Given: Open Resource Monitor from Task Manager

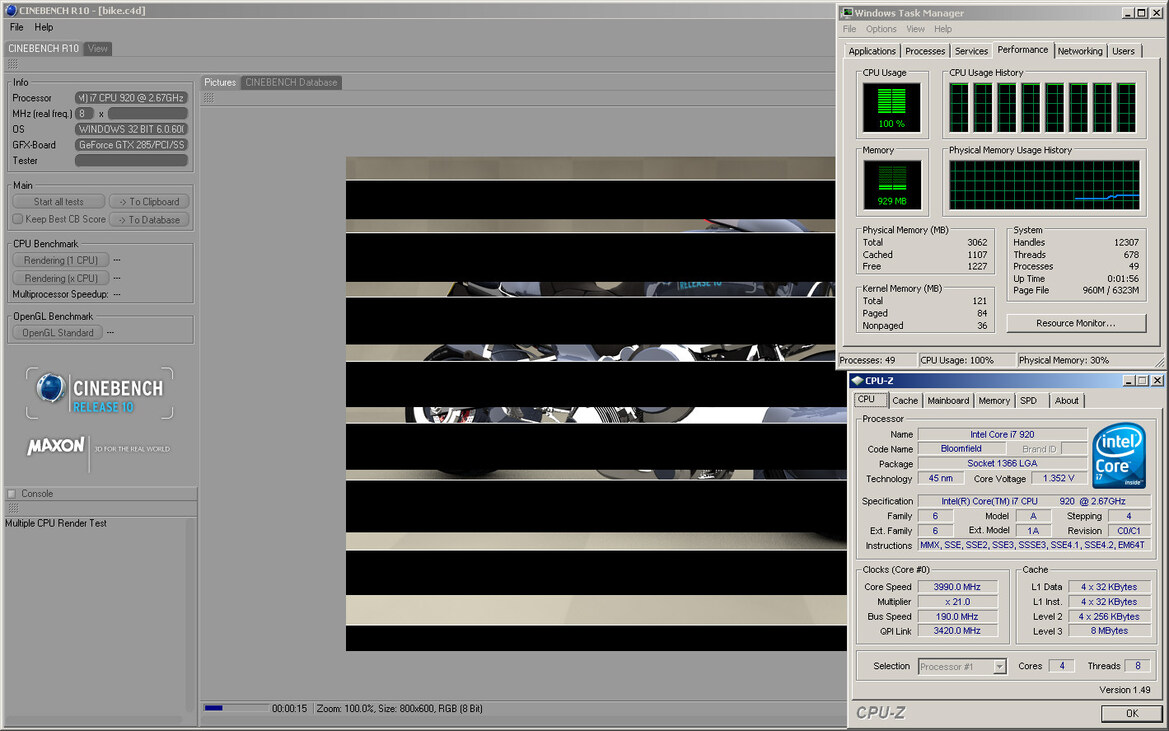Looking at the screenshot, I should tap(1076, 323).
